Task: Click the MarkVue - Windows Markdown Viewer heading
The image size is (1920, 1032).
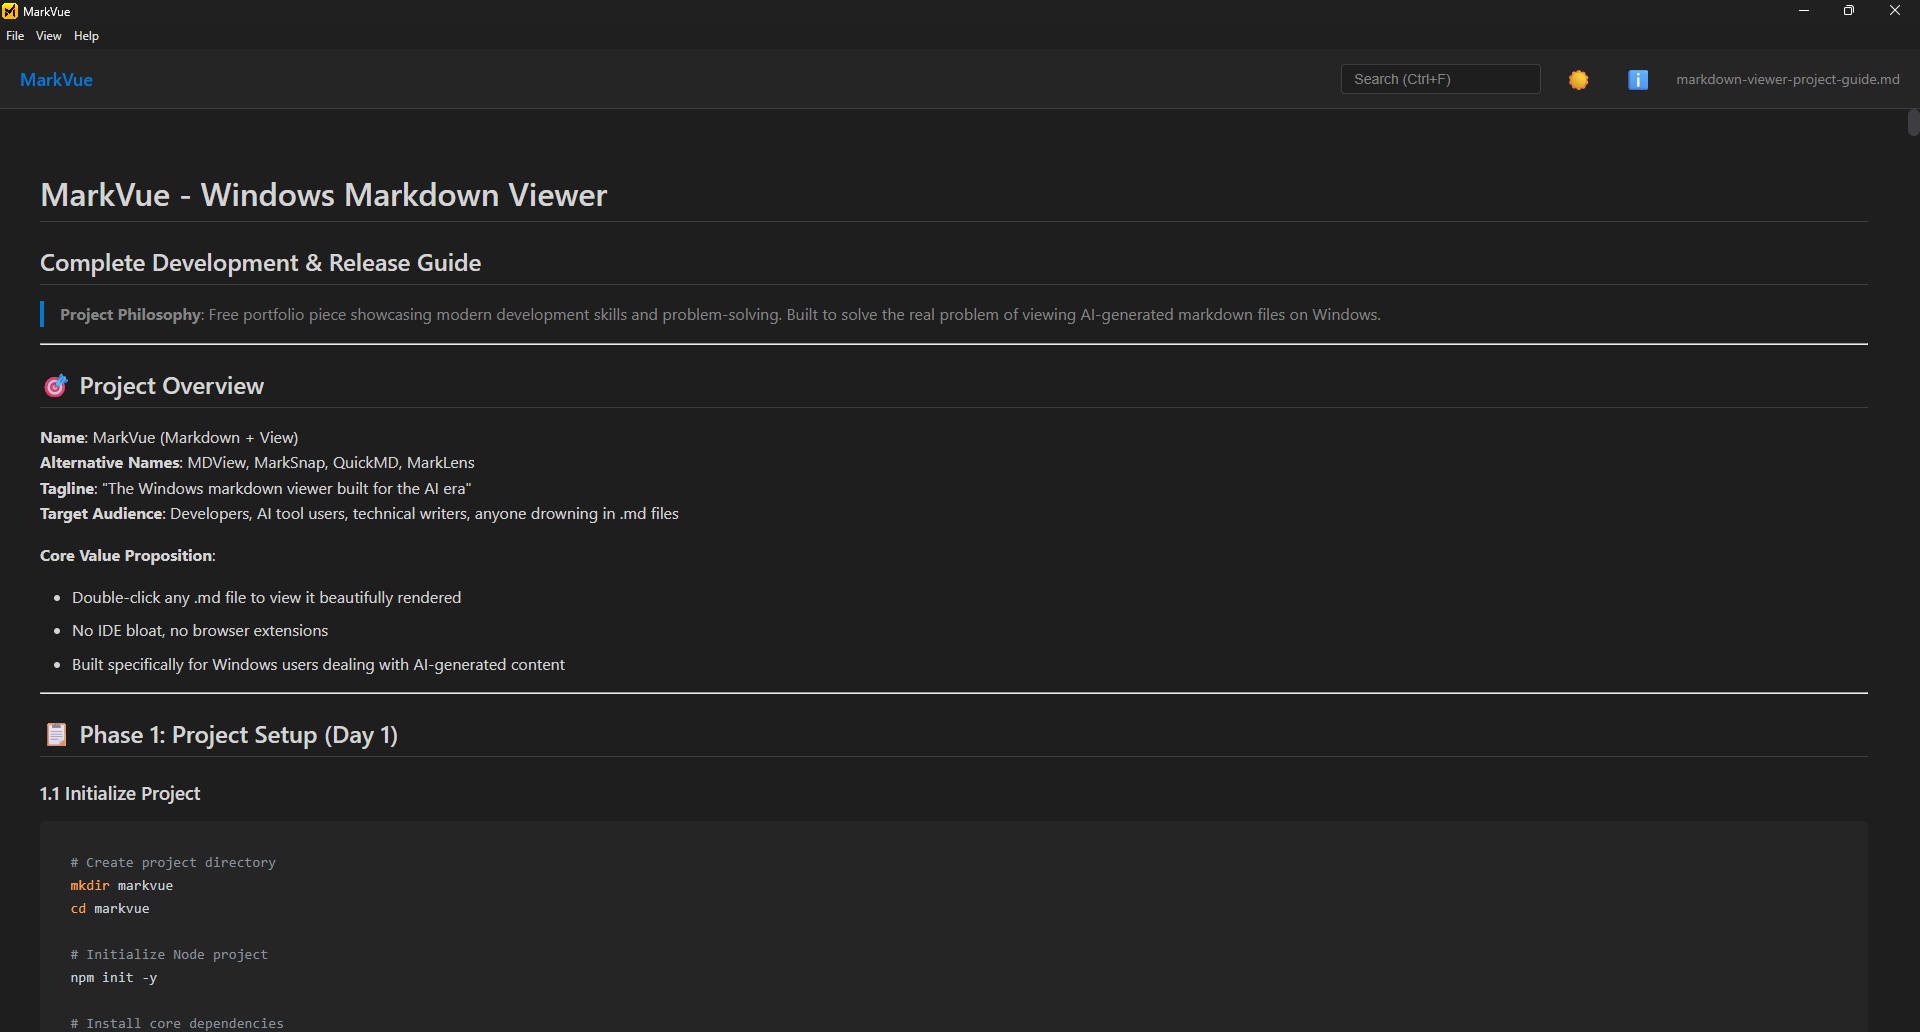Action: coord(323,195)
